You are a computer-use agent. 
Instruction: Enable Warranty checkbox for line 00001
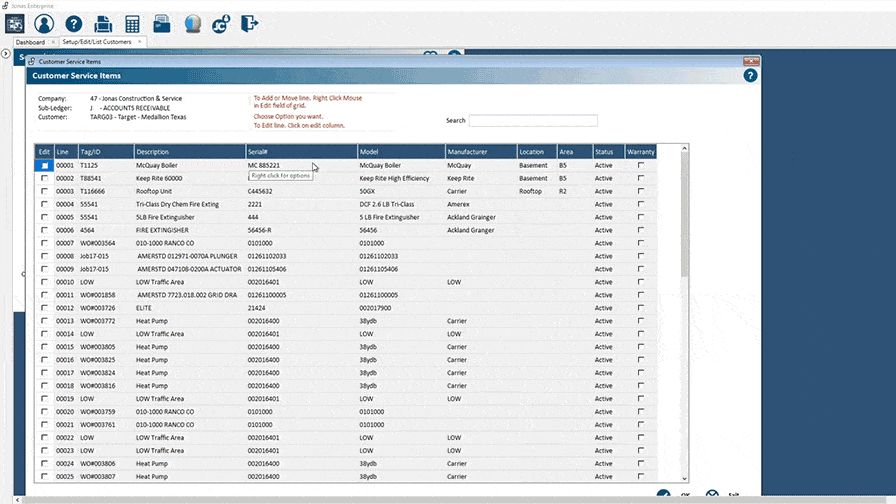click(641, 165)
